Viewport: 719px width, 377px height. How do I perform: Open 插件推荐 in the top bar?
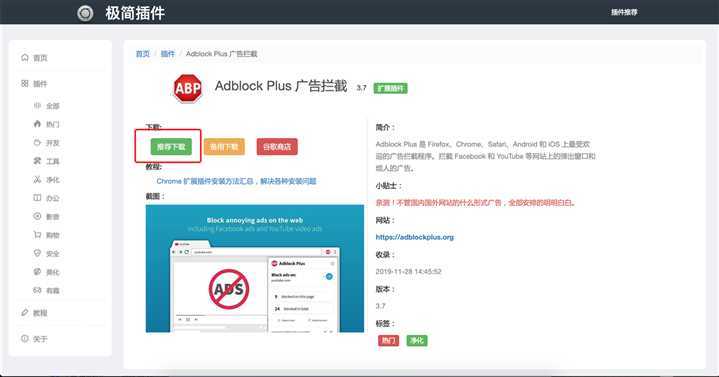624,12
